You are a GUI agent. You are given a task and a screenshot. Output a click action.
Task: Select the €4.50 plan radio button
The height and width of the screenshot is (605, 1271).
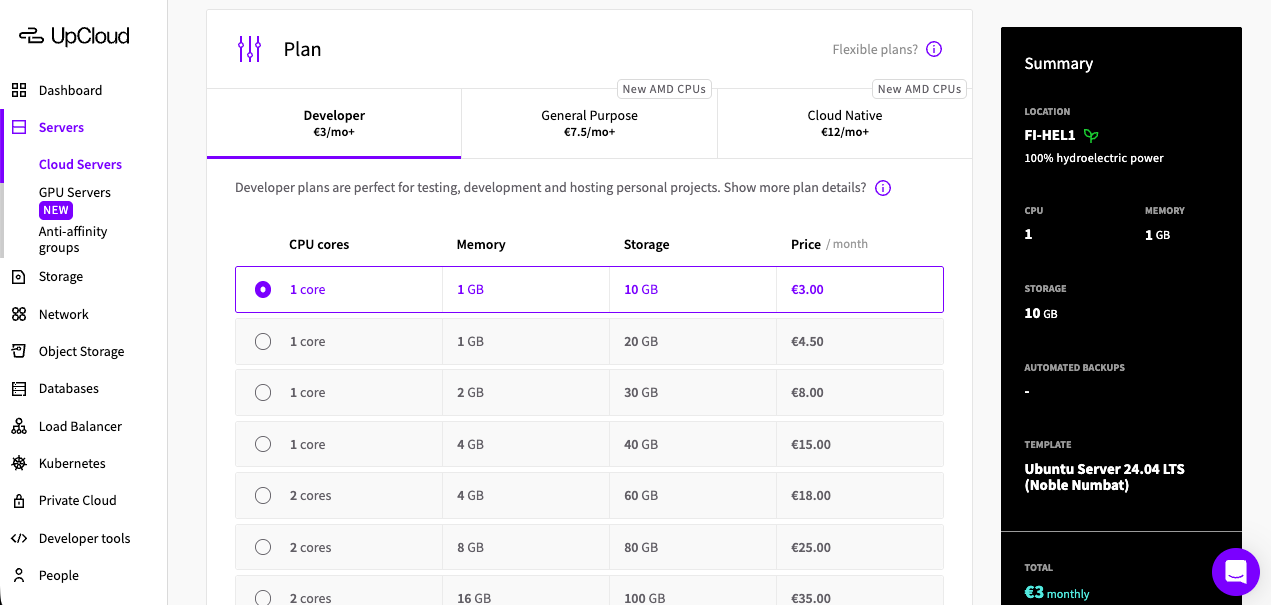pos(263,341)
